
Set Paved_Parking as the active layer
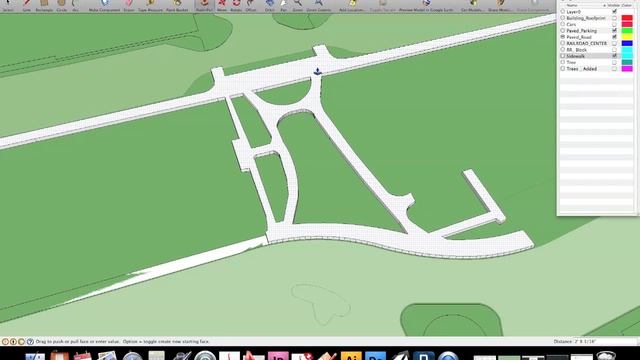562,31
